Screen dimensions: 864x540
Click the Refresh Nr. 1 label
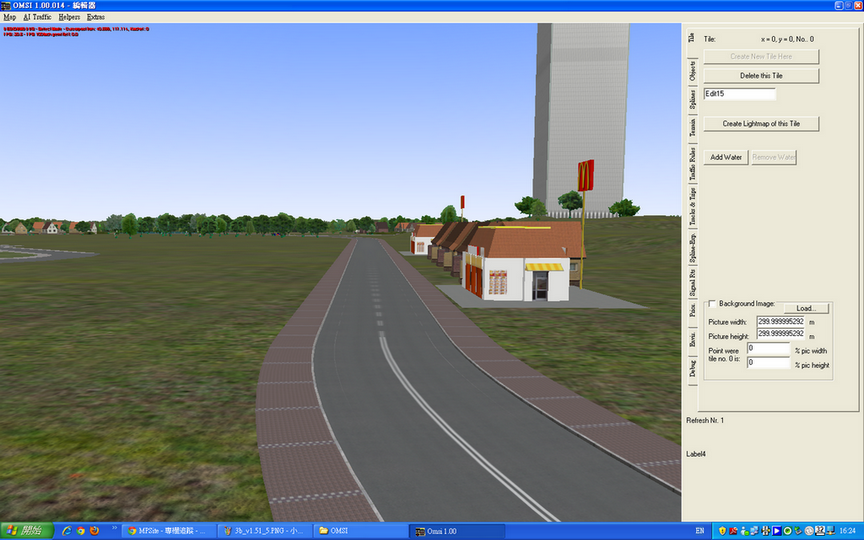click(705, 420)
